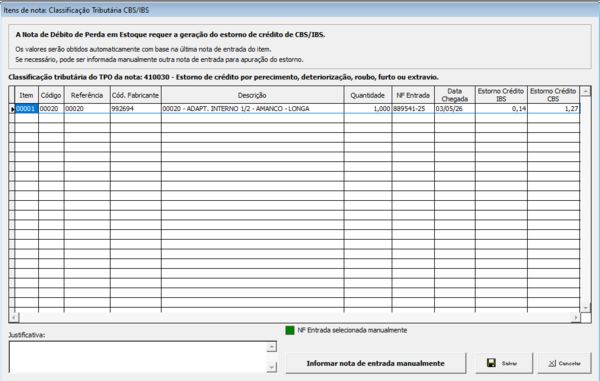Click the Item column header
The width and height of the screenshot is (600, 381).
pyautogui.click(x=26, y=95)
